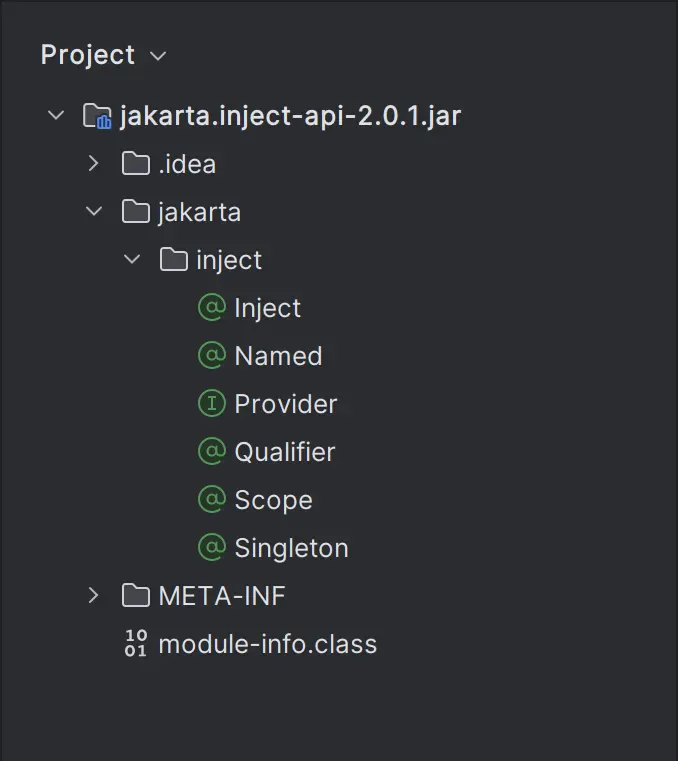
Task: Select the Qualifier annotation name
Action: coord(285,452)
